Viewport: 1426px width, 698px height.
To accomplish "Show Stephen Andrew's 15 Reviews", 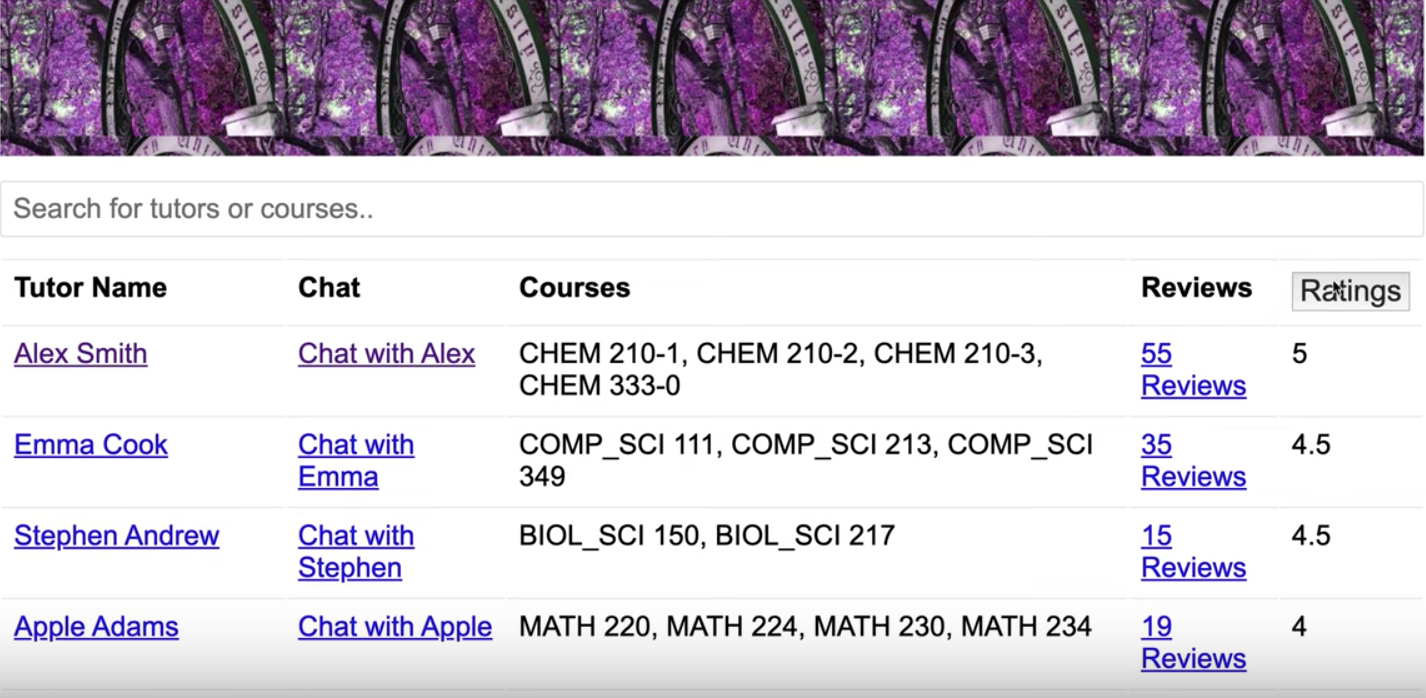I will click(1193, 552).
